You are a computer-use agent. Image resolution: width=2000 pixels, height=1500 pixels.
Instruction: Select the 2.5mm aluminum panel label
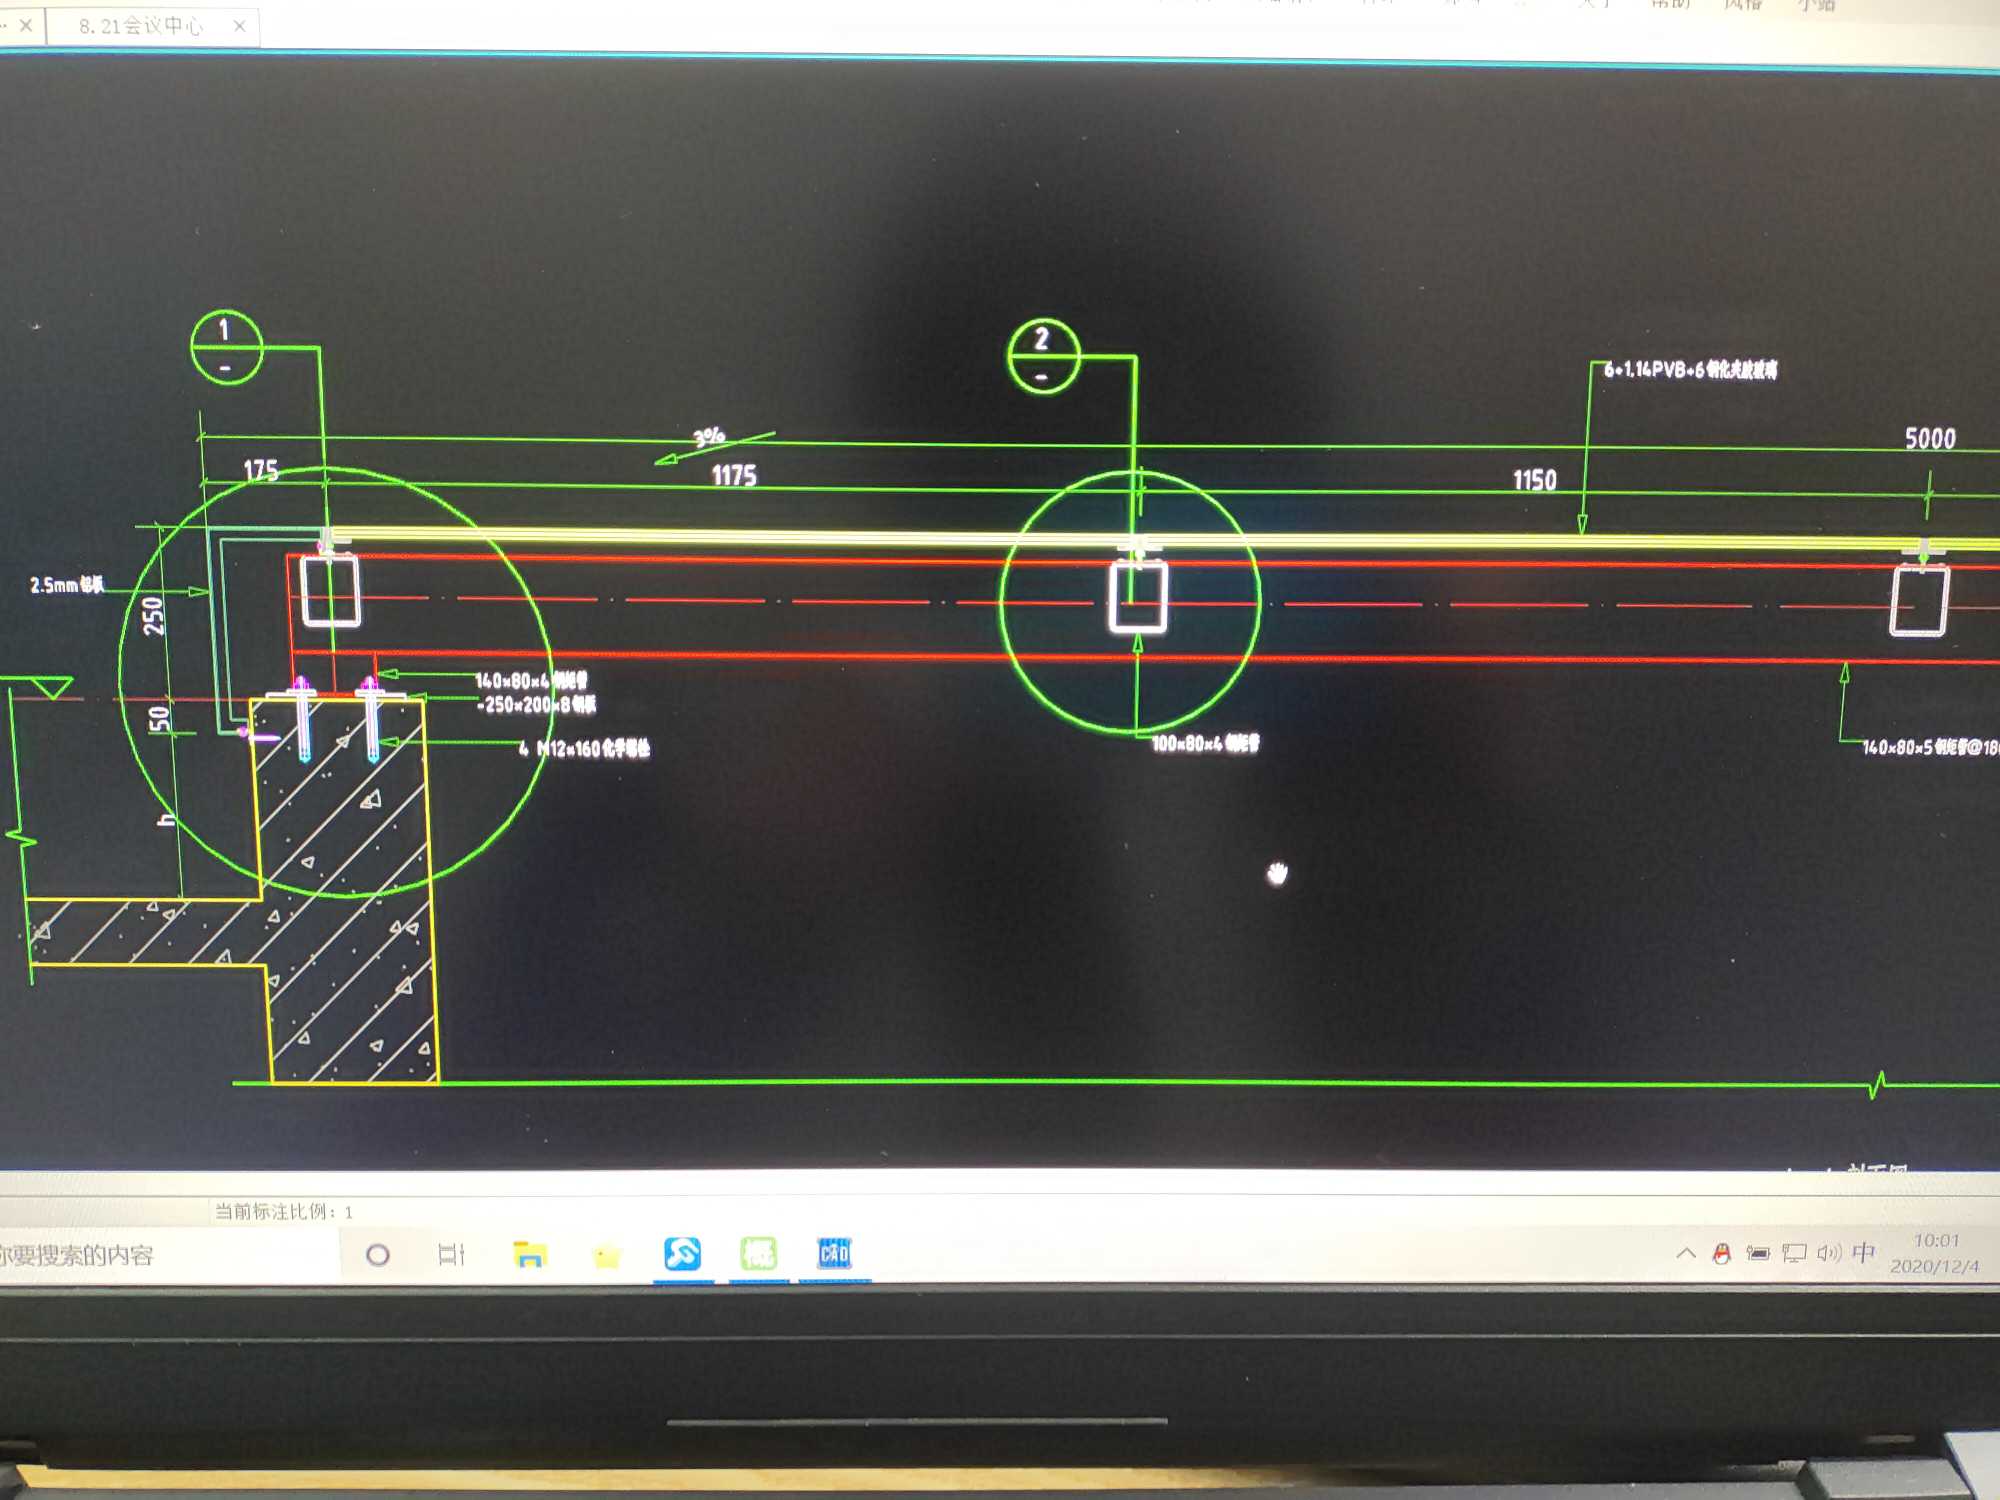click(67, 584)
